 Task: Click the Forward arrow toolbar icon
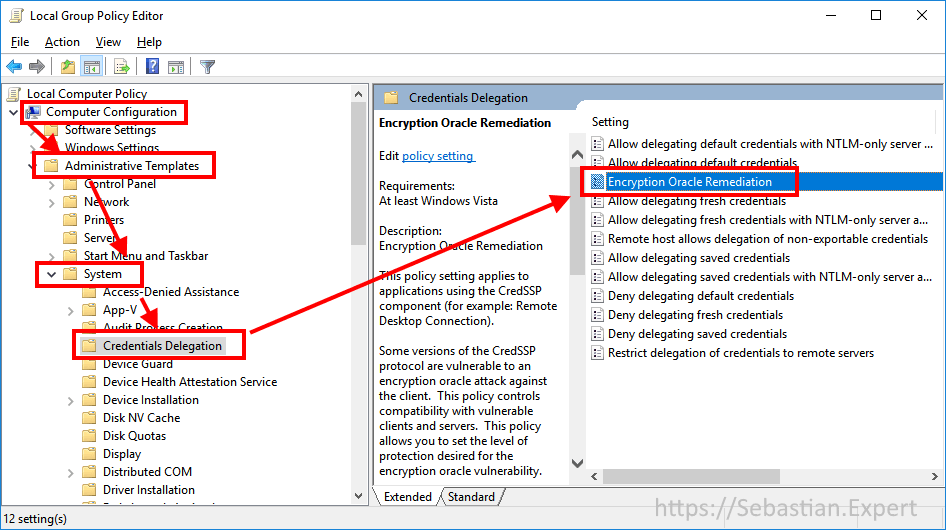(37, 66)
